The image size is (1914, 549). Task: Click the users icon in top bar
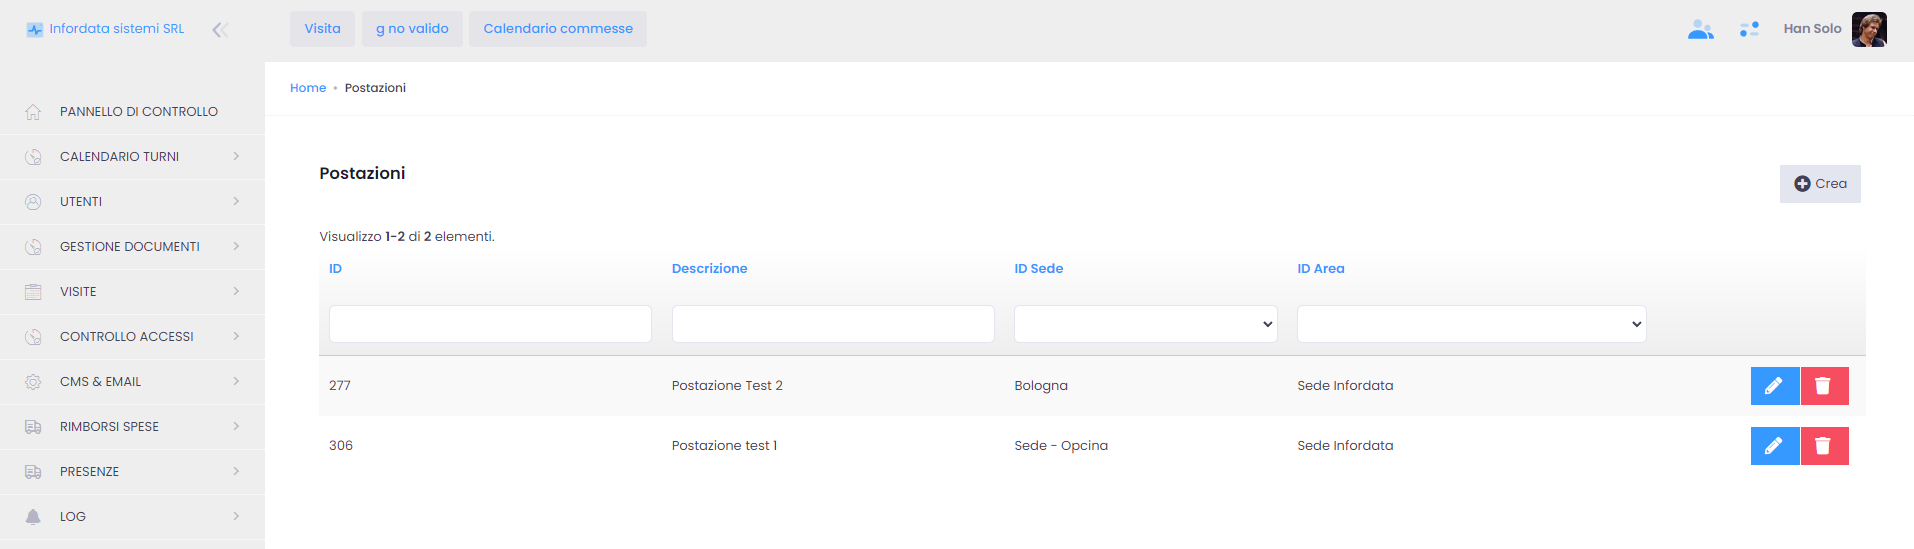[x=1700, y=30]
